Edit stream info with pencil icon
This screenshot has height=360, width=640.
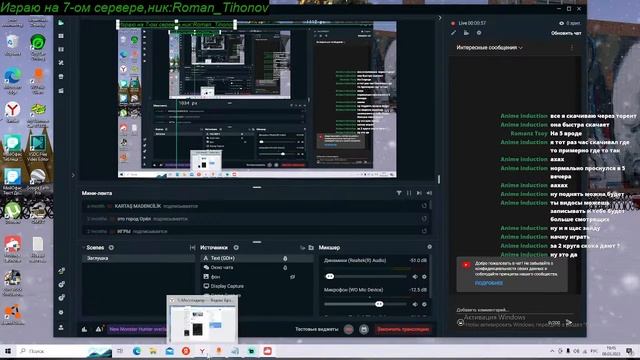[453, 33]
